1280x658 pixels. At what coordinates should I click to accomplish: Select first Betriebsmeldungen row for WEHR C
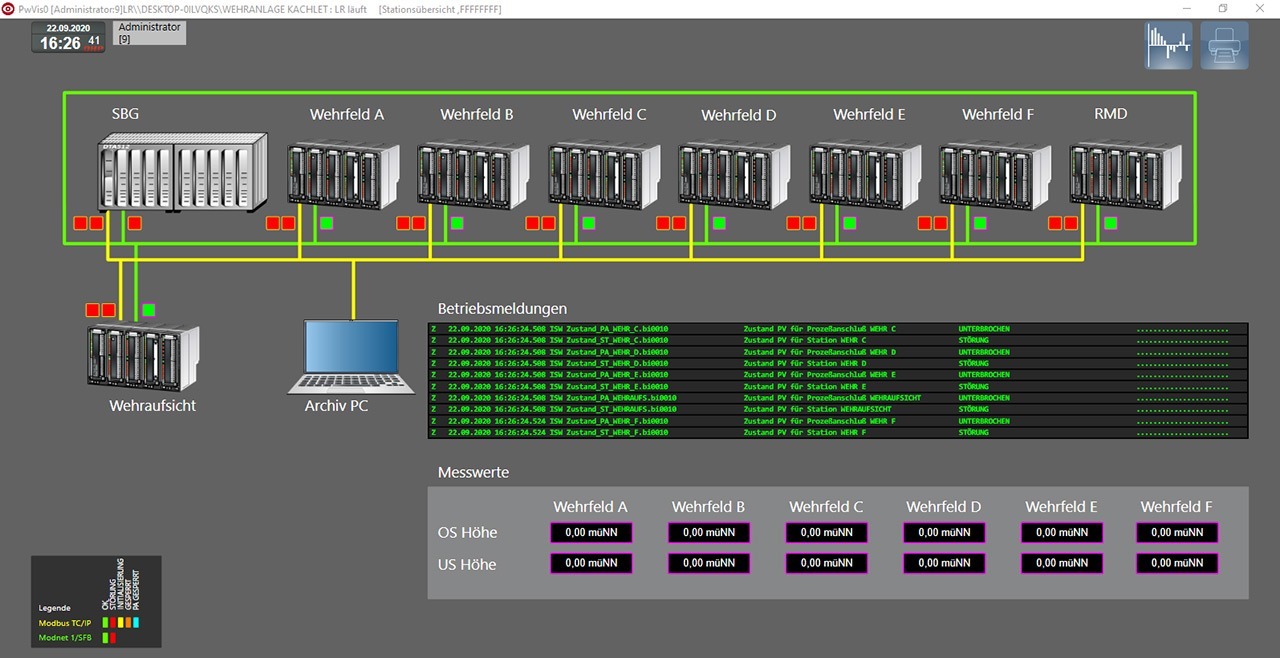pyautogui.click(x=838, y=329)
